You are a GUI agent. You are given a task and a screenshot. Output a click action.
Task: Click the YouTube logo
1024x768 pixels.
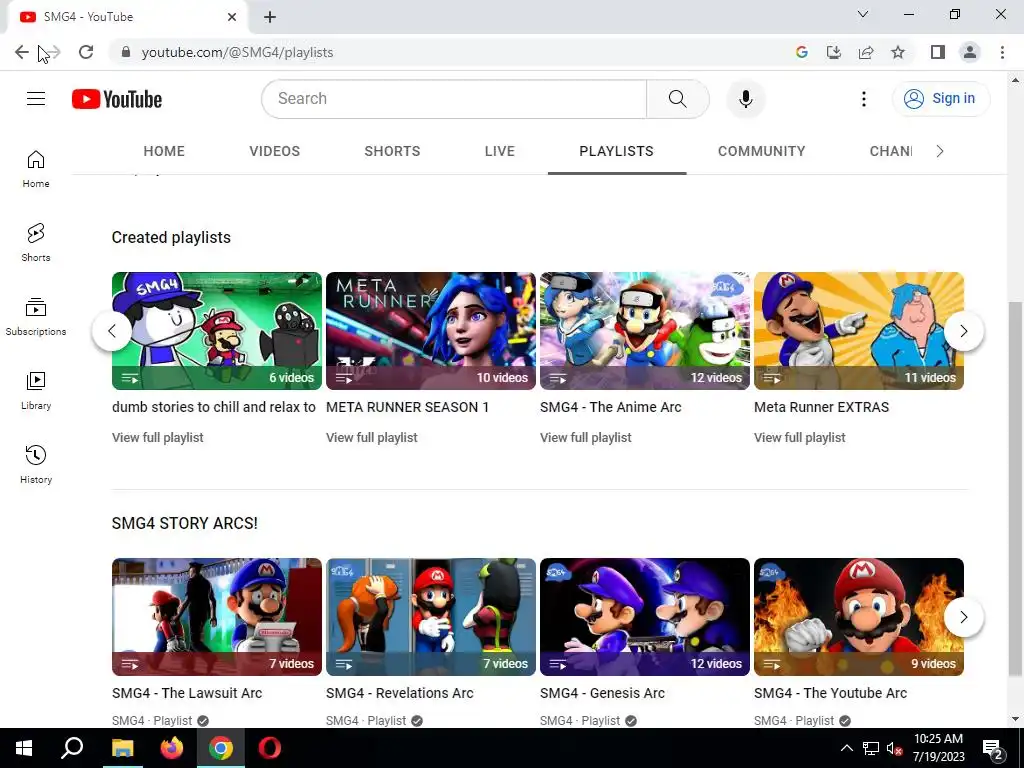(x=117, y=99)
